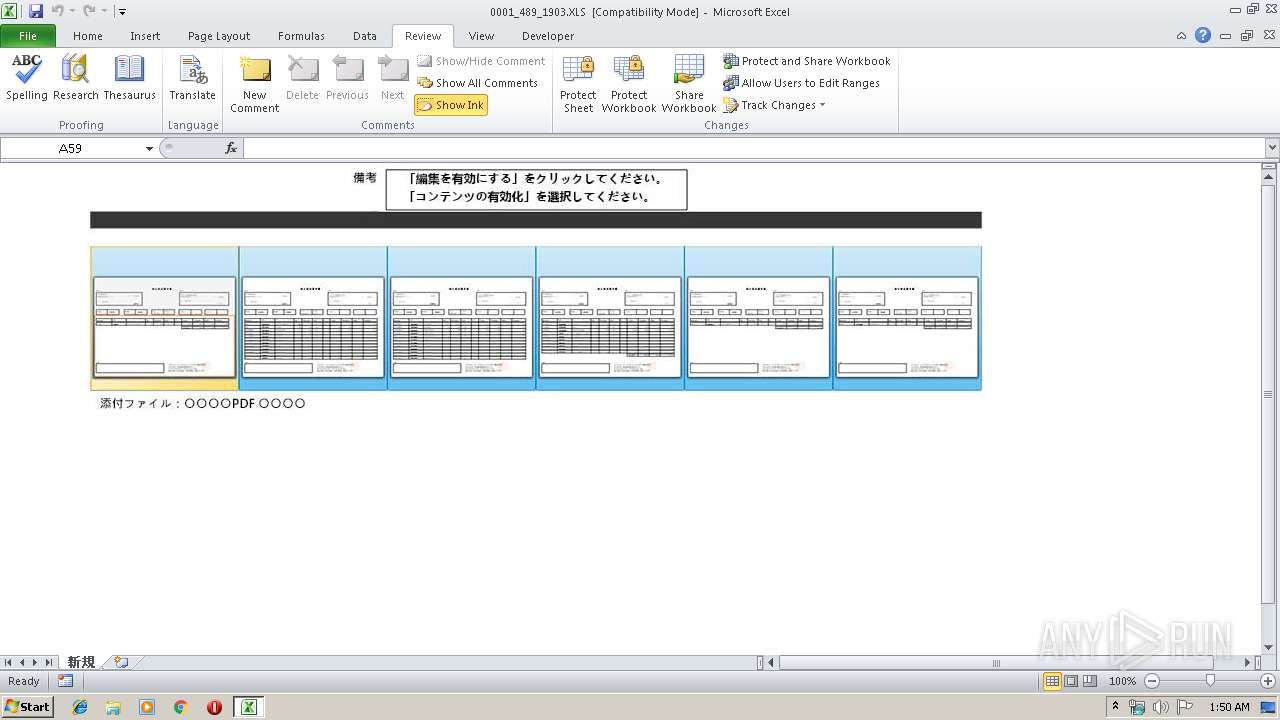Screen dimensions: 1280x720
Task: Click the Name Box showing A59
Action: point(71,148)
